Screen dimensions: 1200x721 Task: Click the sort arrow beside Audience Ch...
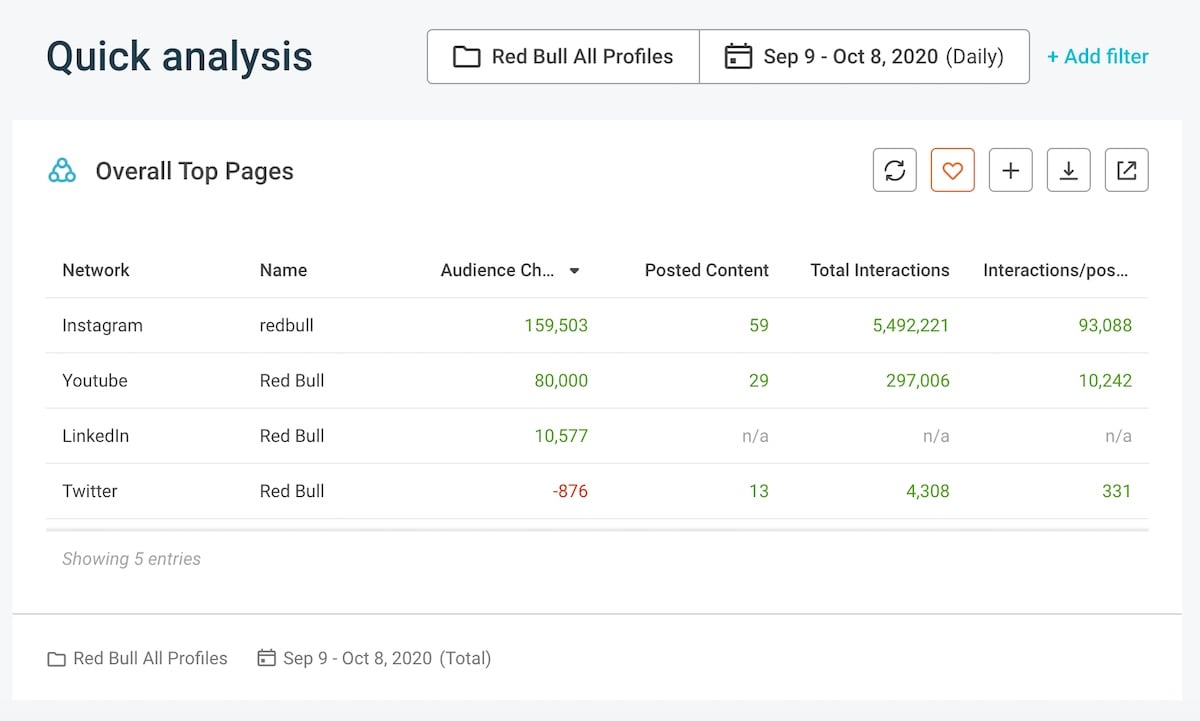tap(574, 270)
